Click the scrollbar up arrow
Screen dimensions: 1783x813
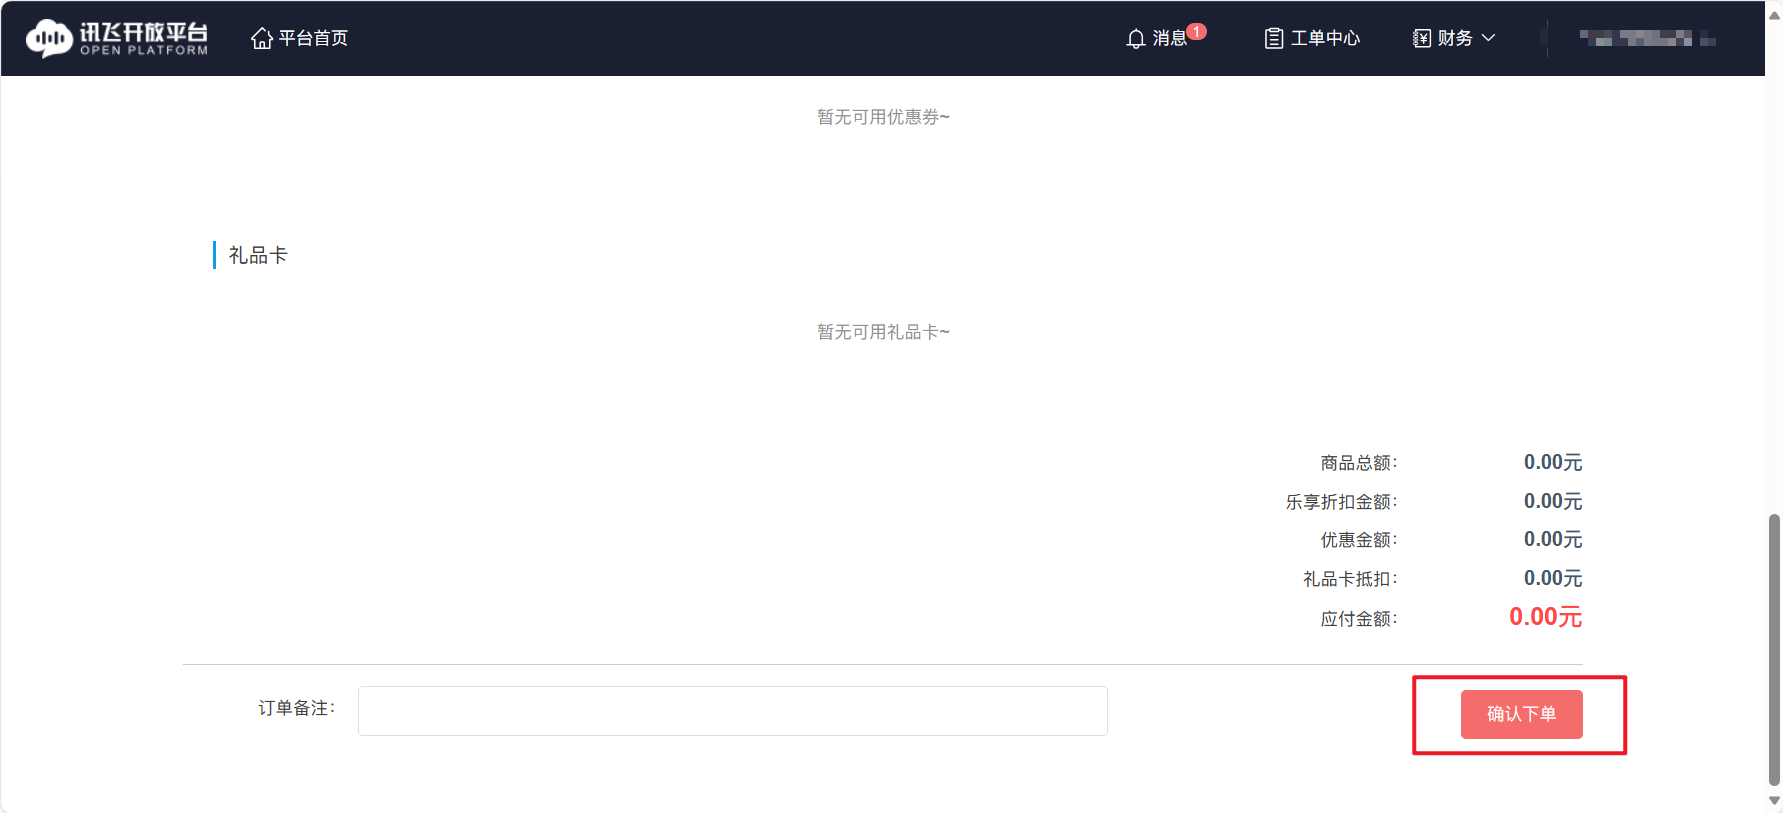click(x=1774, y=15)
